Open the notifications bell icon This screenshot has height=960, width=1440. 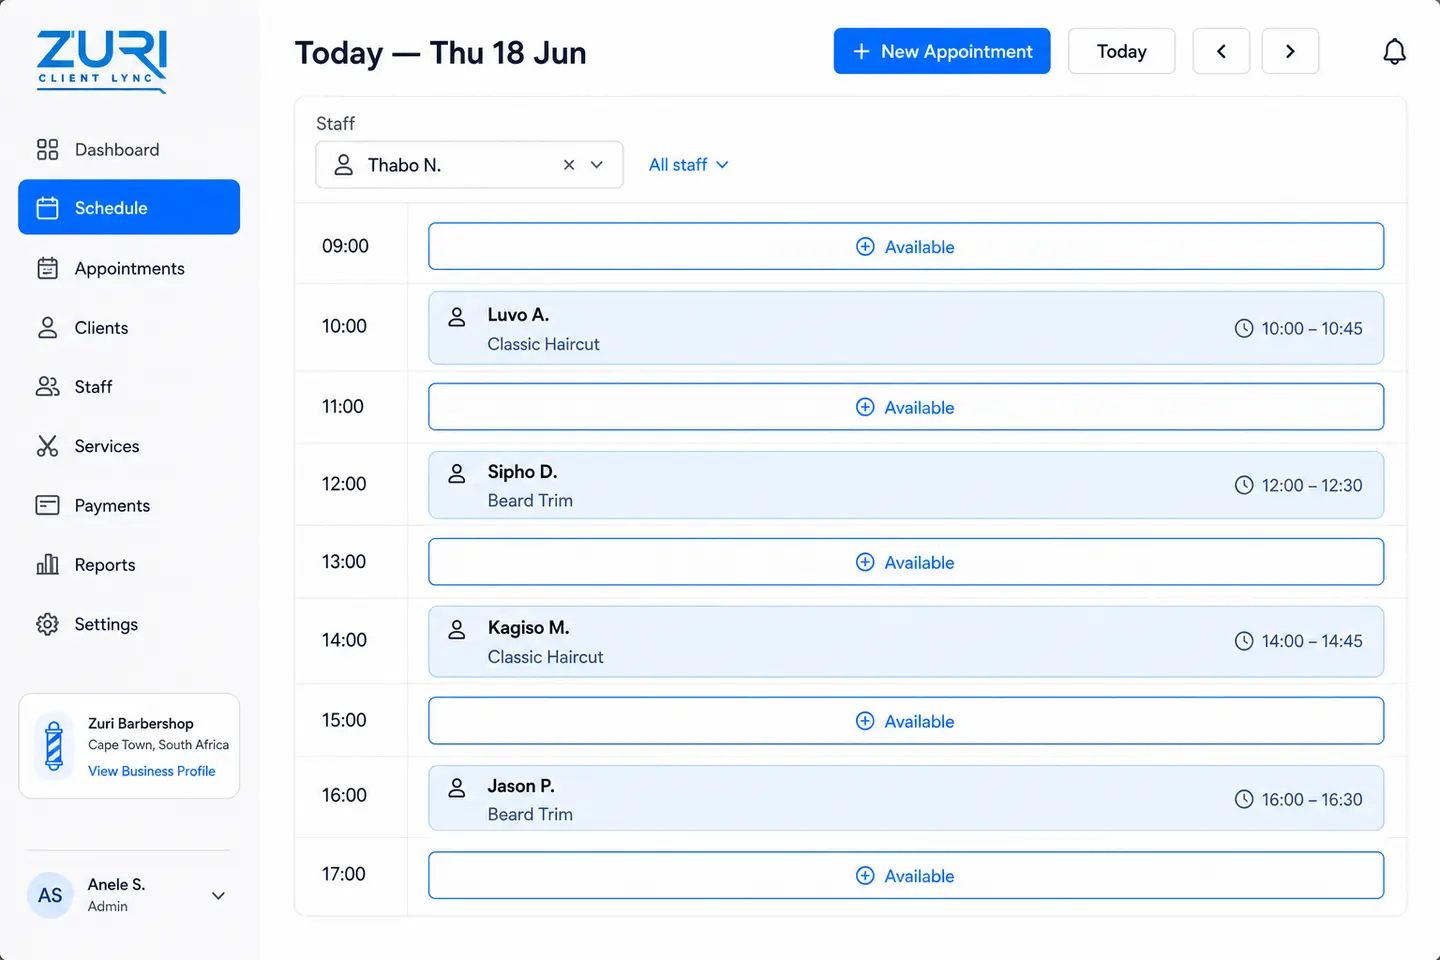click(x=1394, y=51)
